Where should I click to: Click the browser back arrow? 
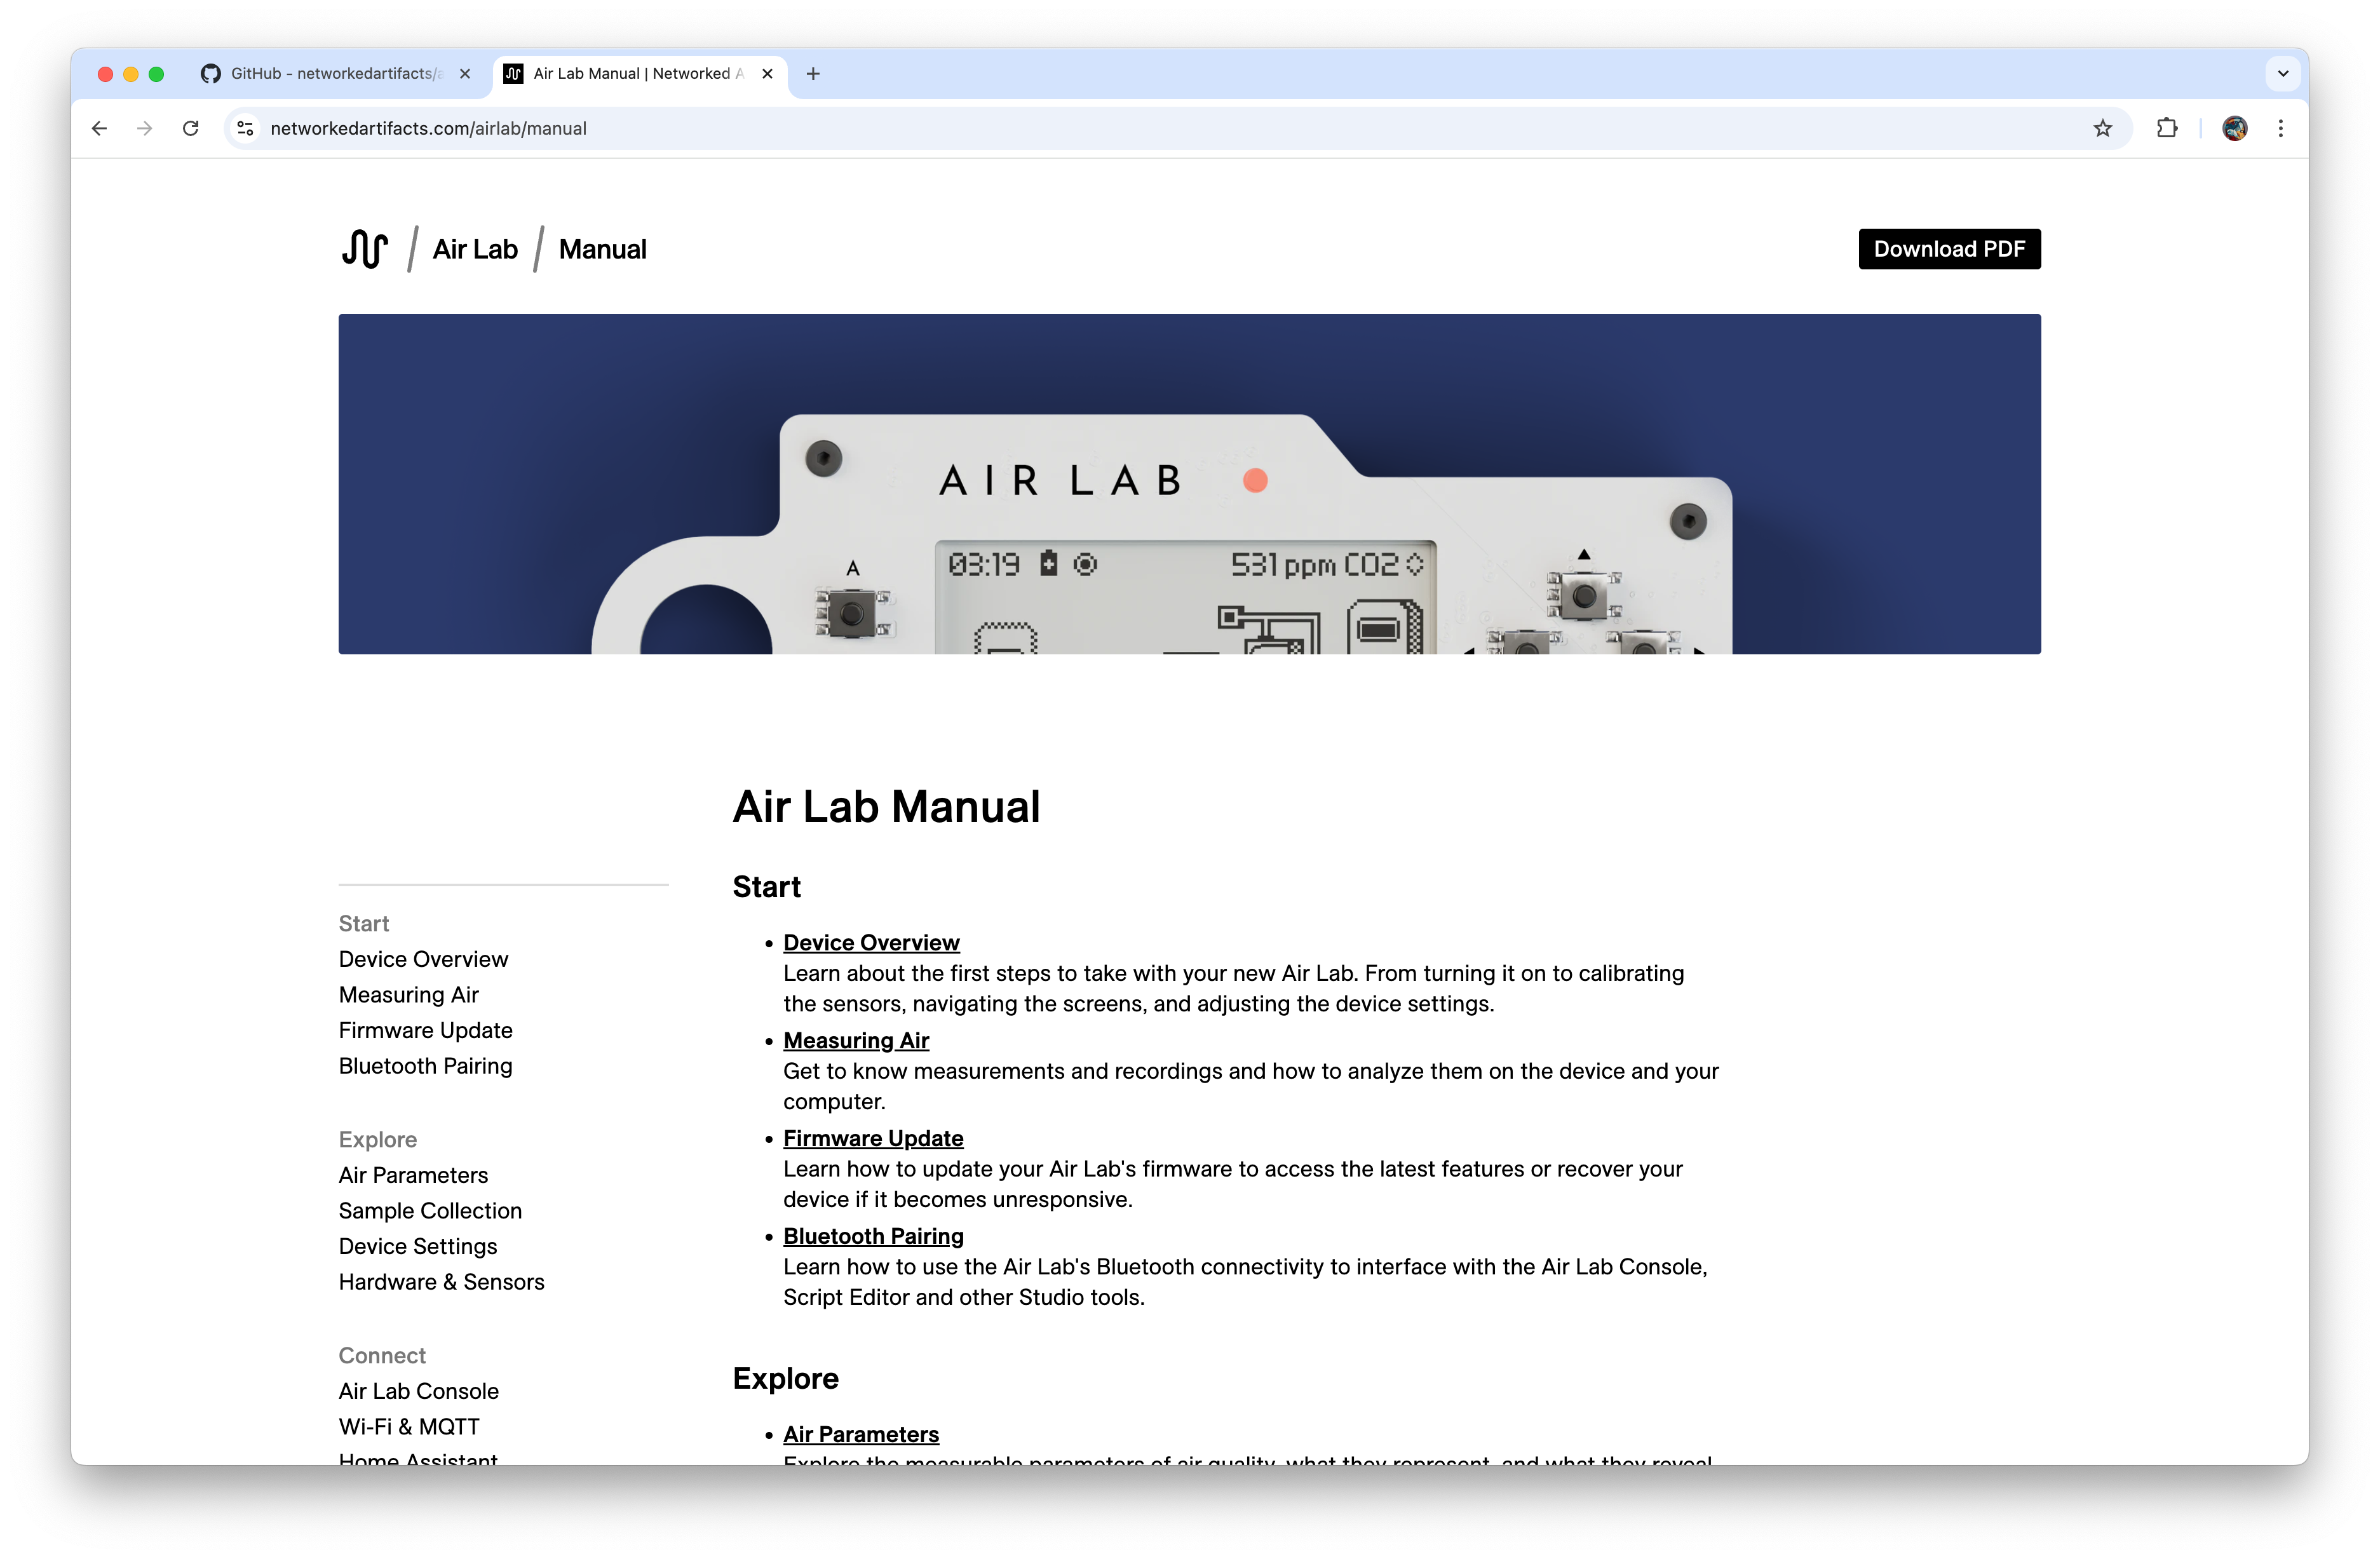point(99,128)
